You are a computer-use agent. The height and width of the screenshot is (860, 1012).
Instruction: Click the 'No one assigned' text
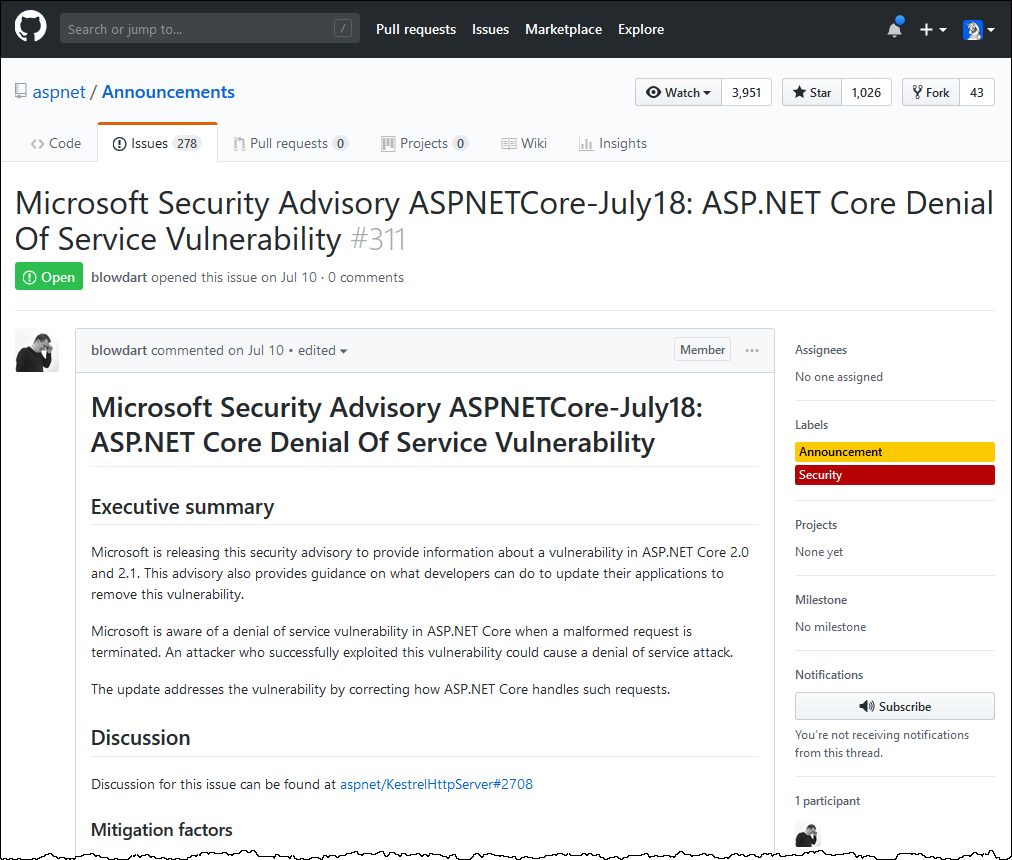tap(838, 377)
